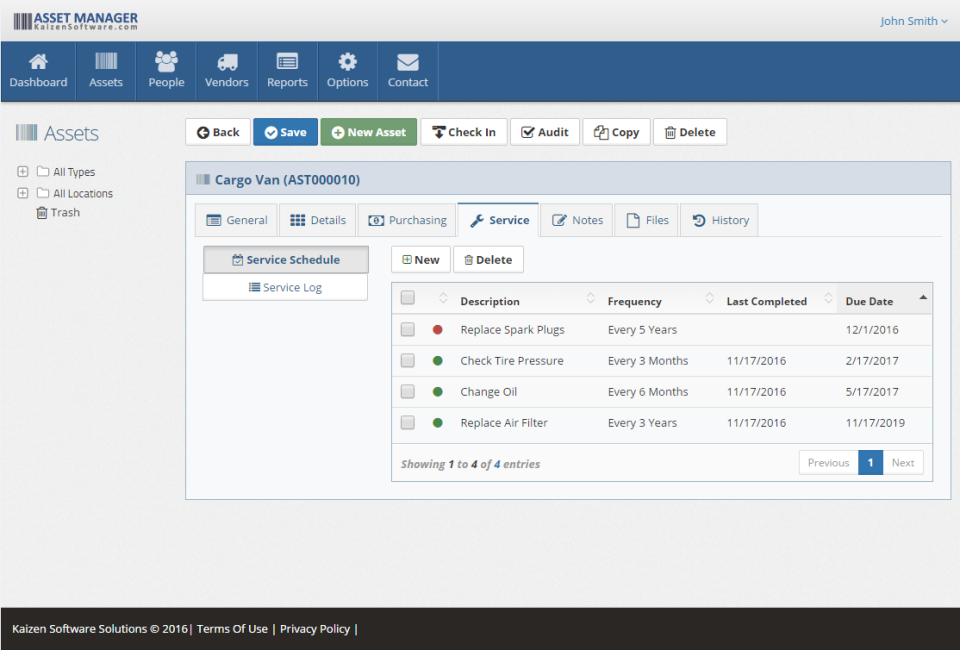This screenshot has height=650, width=960.
Task: Tick the select-all checkbox in table header
Action: tap(407, 297)
